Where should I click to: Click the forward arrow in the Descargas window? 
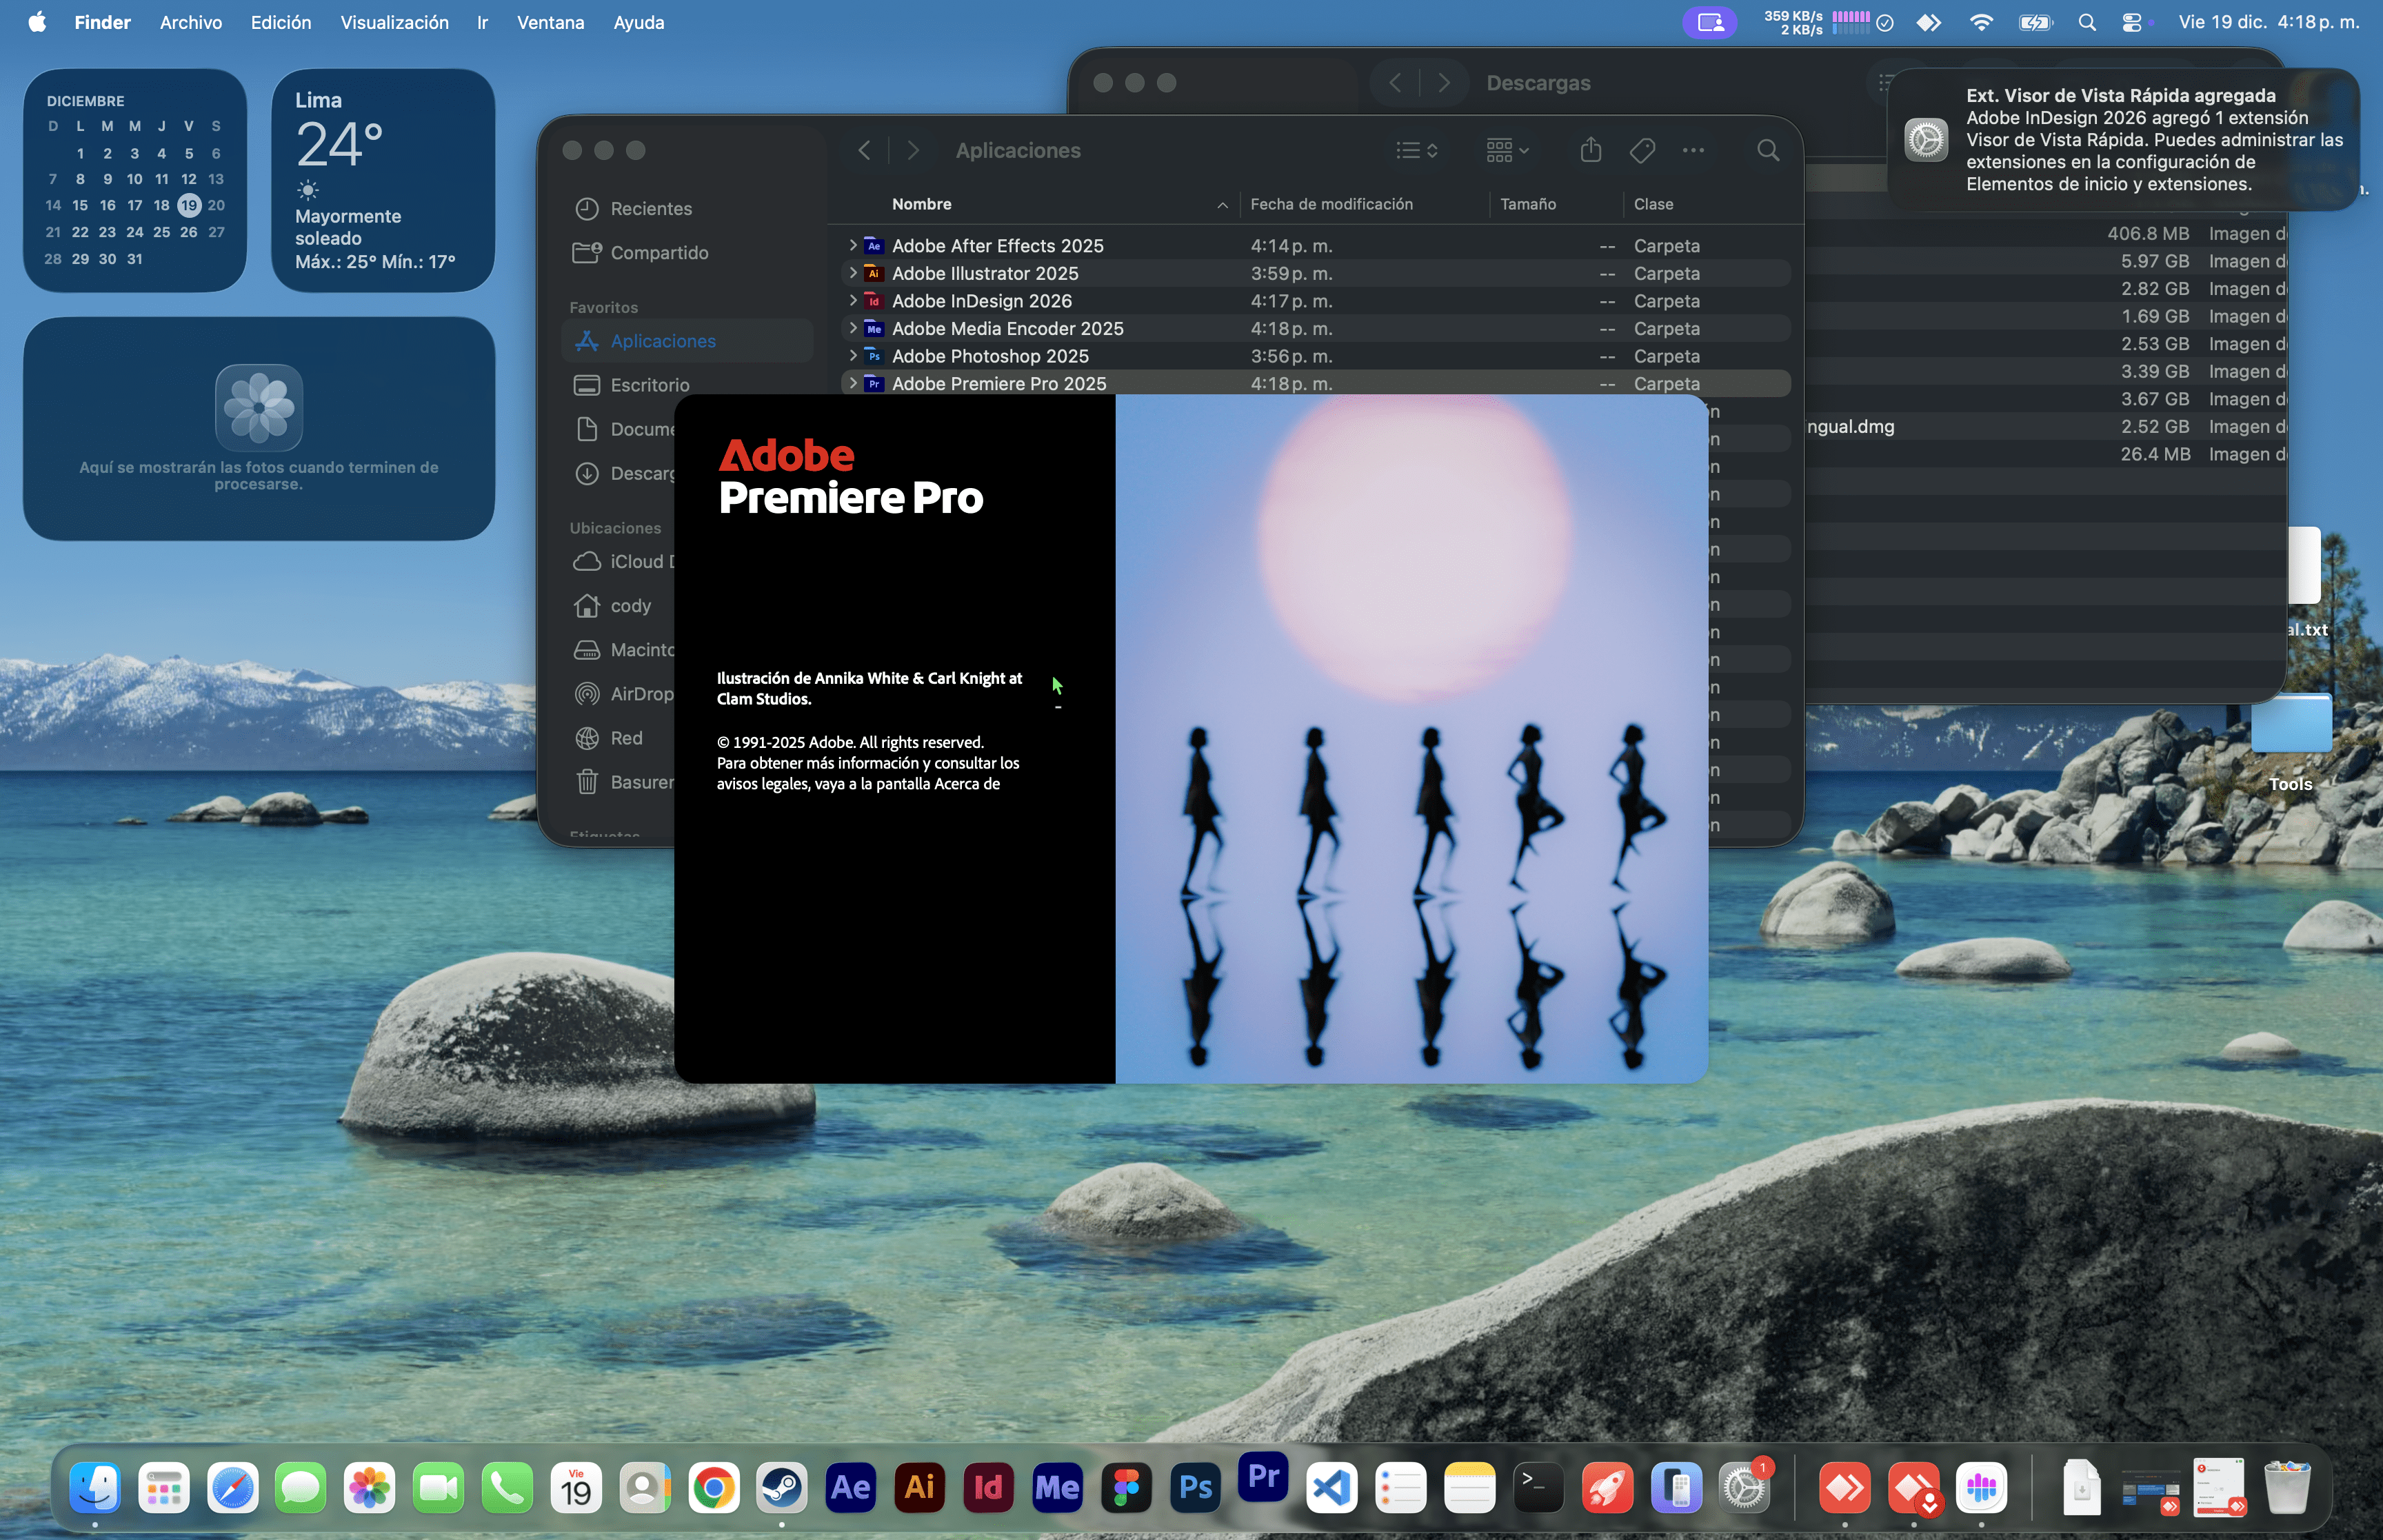point(1444,83)
